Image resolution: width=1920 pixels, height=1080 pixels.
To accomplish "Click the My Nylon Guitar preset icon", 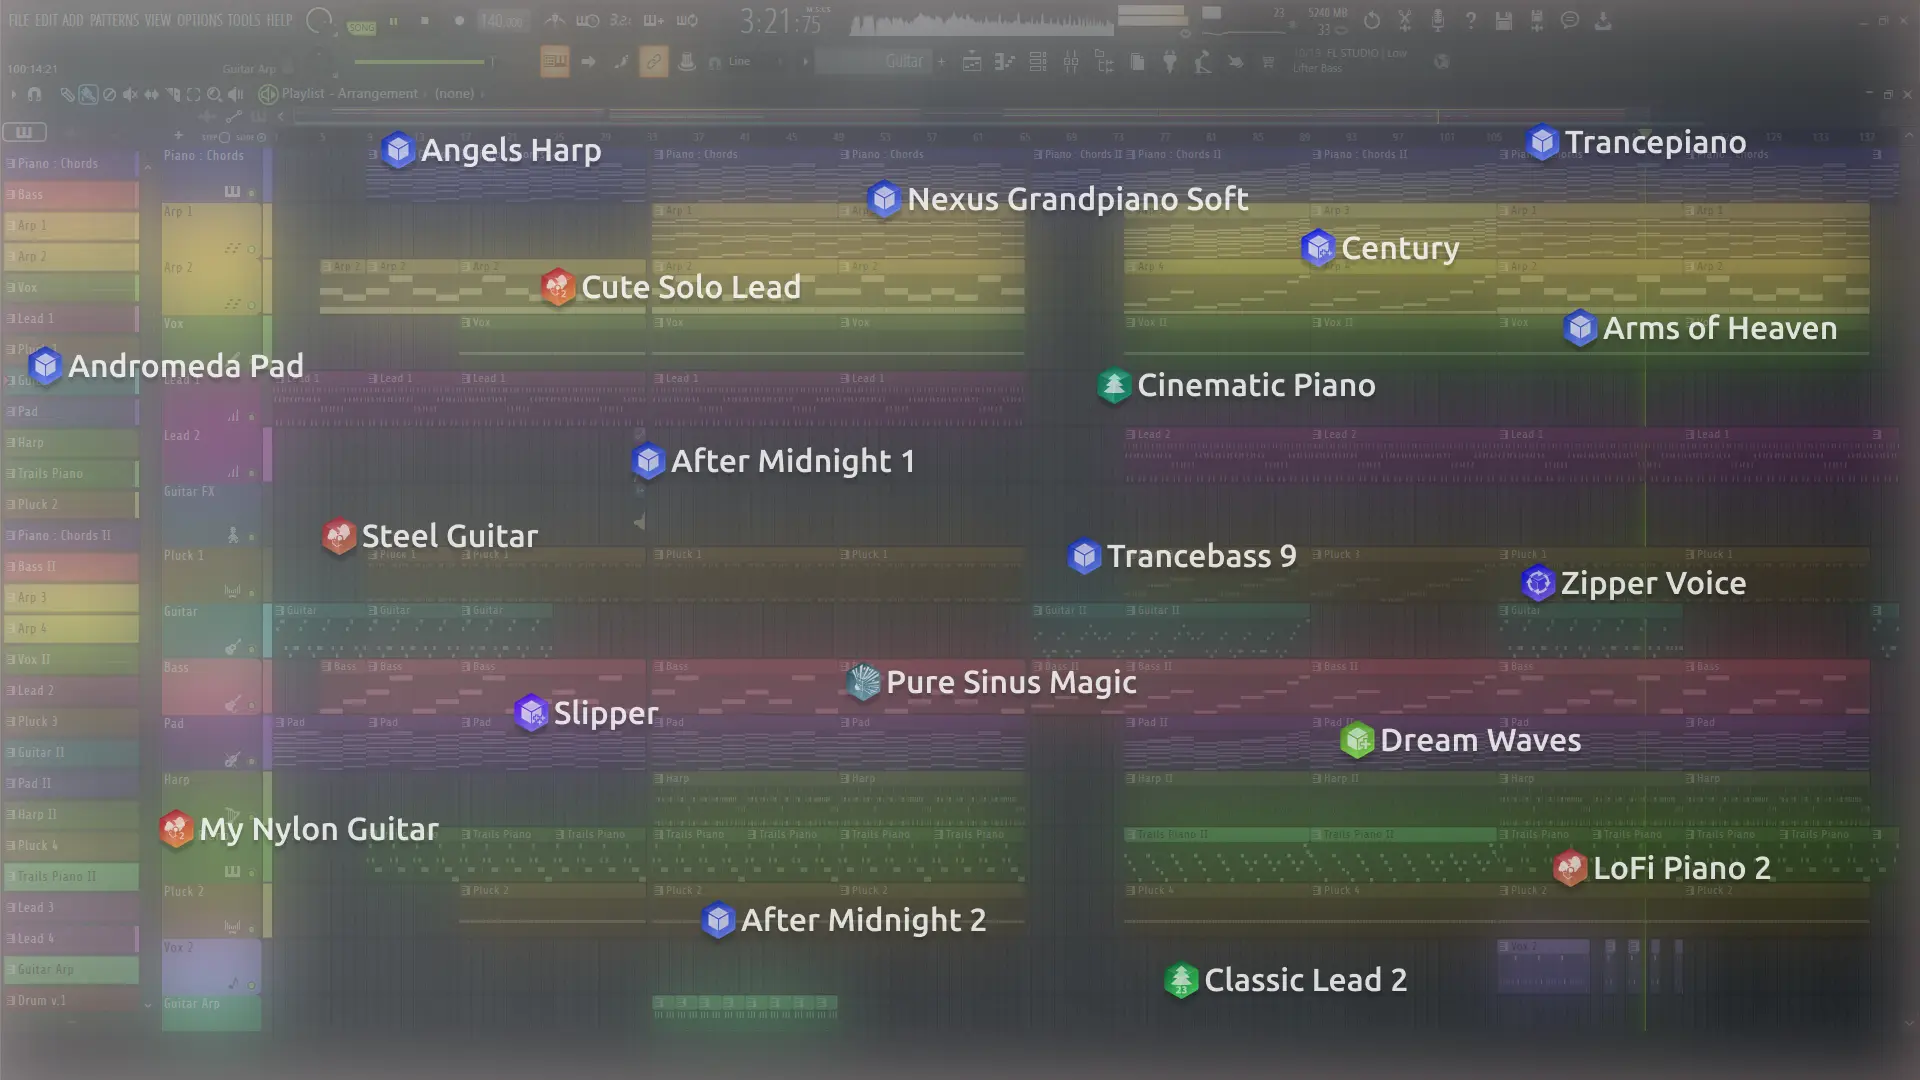I will [x=176, y=829].
